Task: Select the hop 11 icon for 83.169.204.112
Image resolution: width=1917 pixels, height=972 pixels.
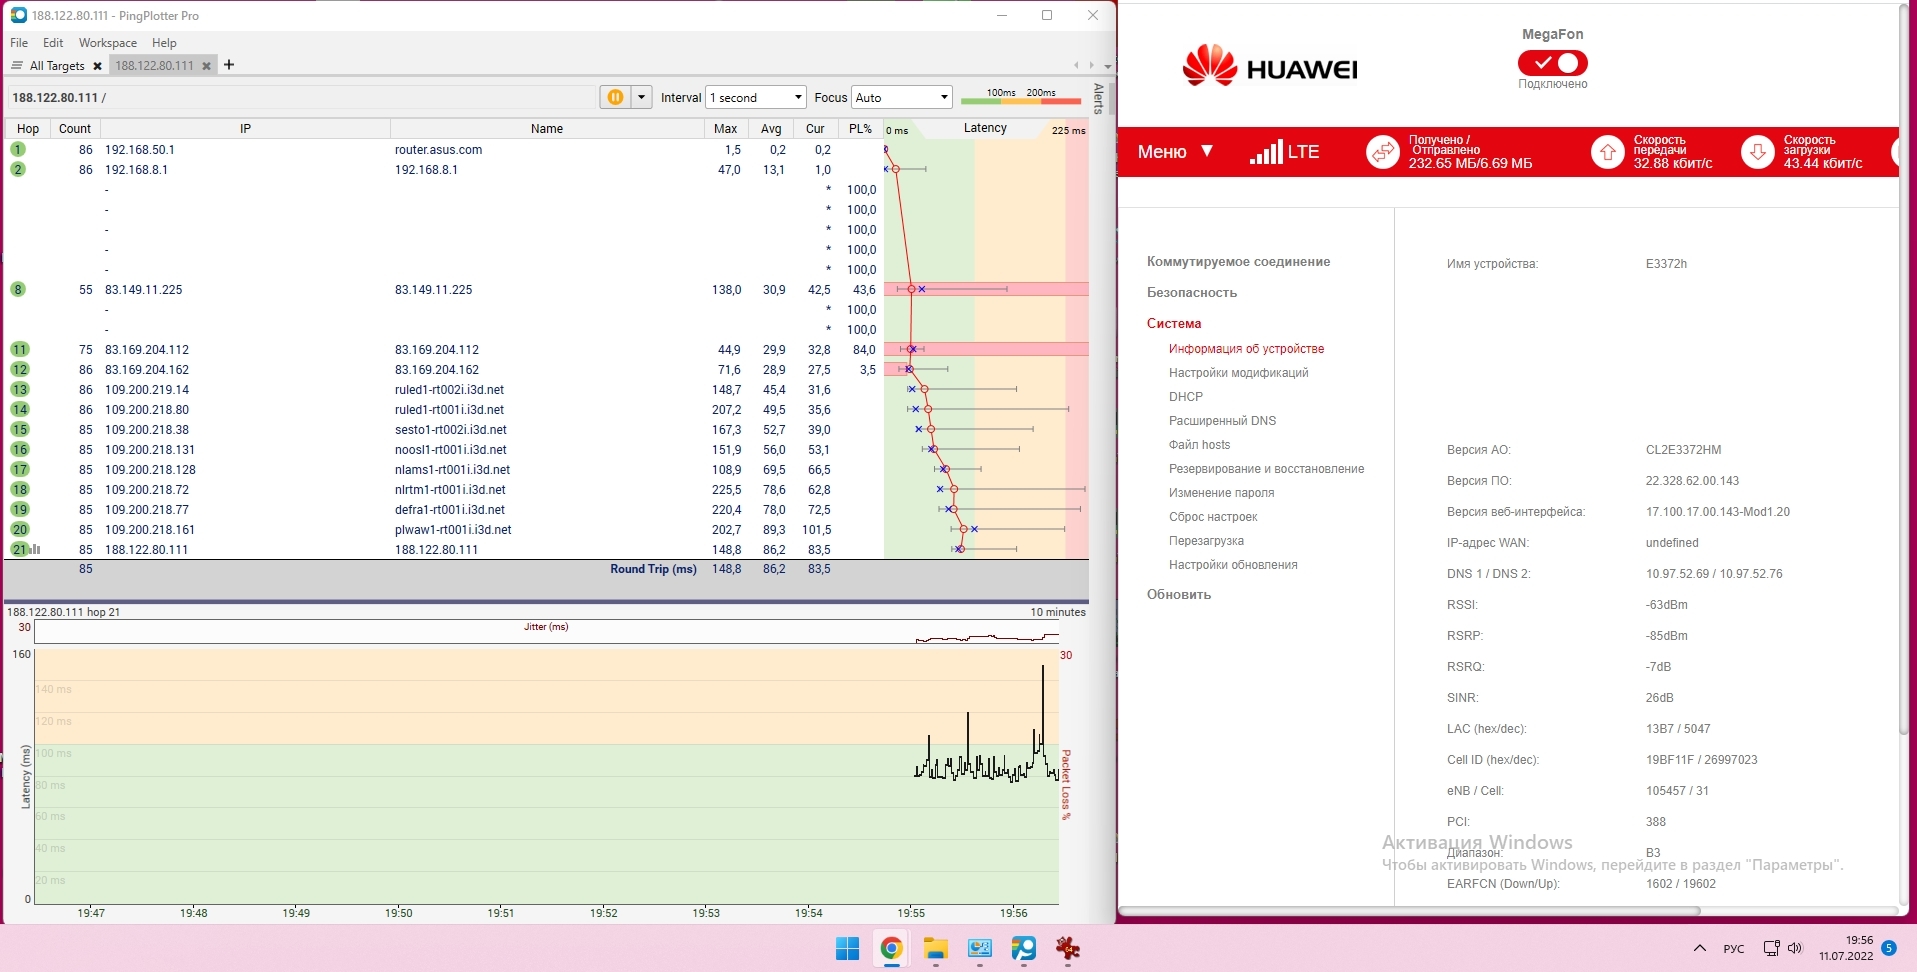Action: [20, 350]
